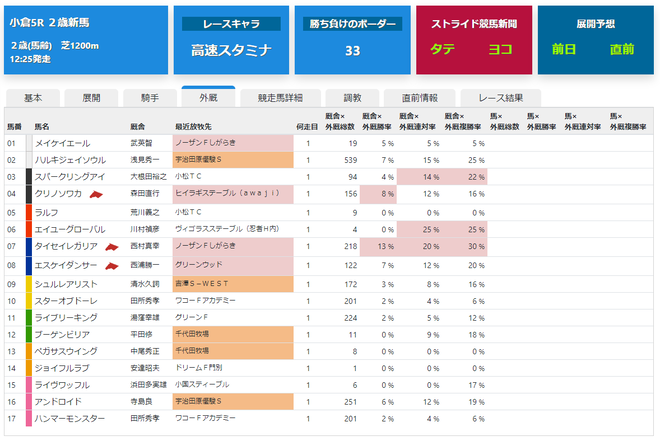Click horse name タイセイレガリア

(66, 246)
